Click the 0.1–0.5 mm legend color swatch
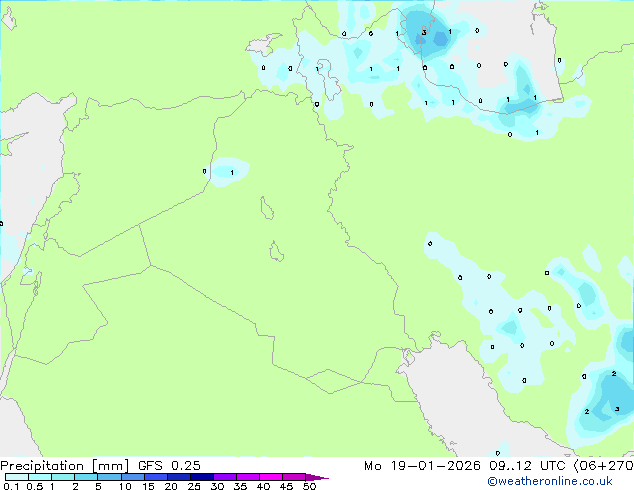The height and width of the screenshot is (490, 634). [x=17, y=477]
